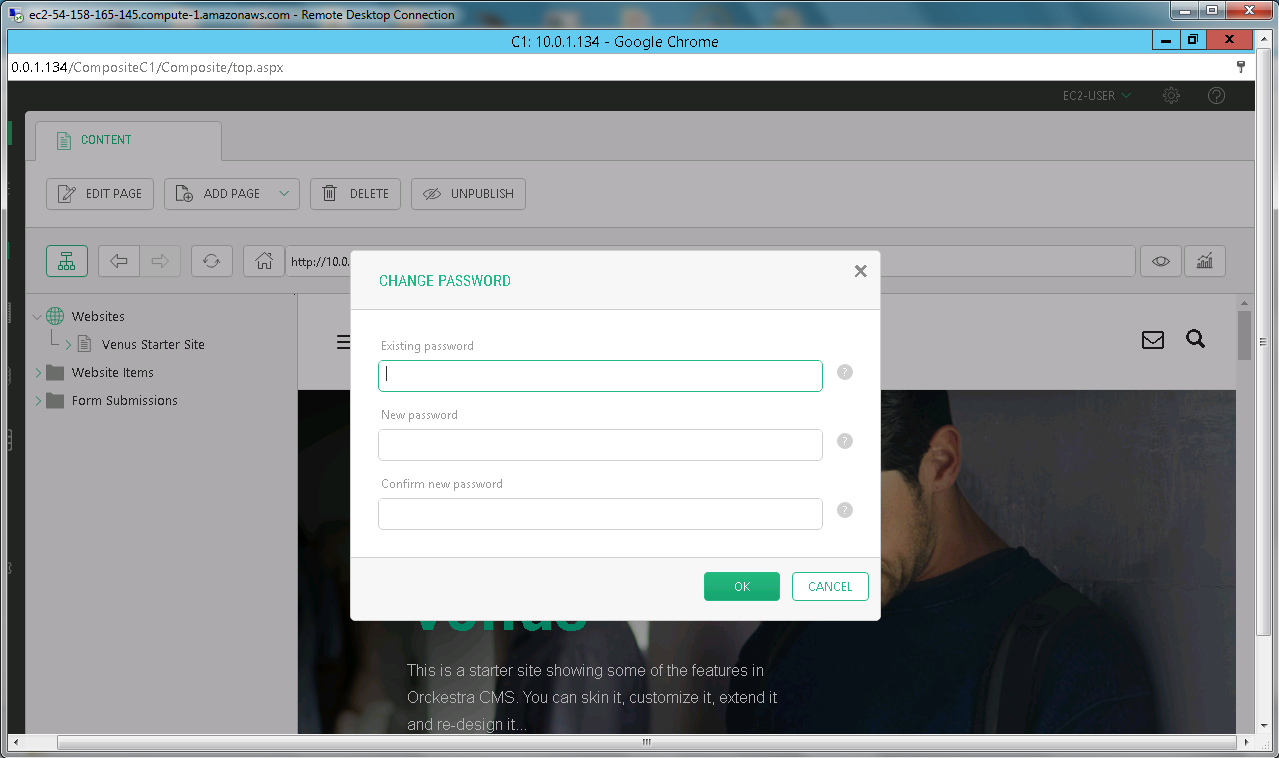Viewport: 1279px width, 758px height.
Task: Toggle the site tree structure view icon
Action: point(67,261)
